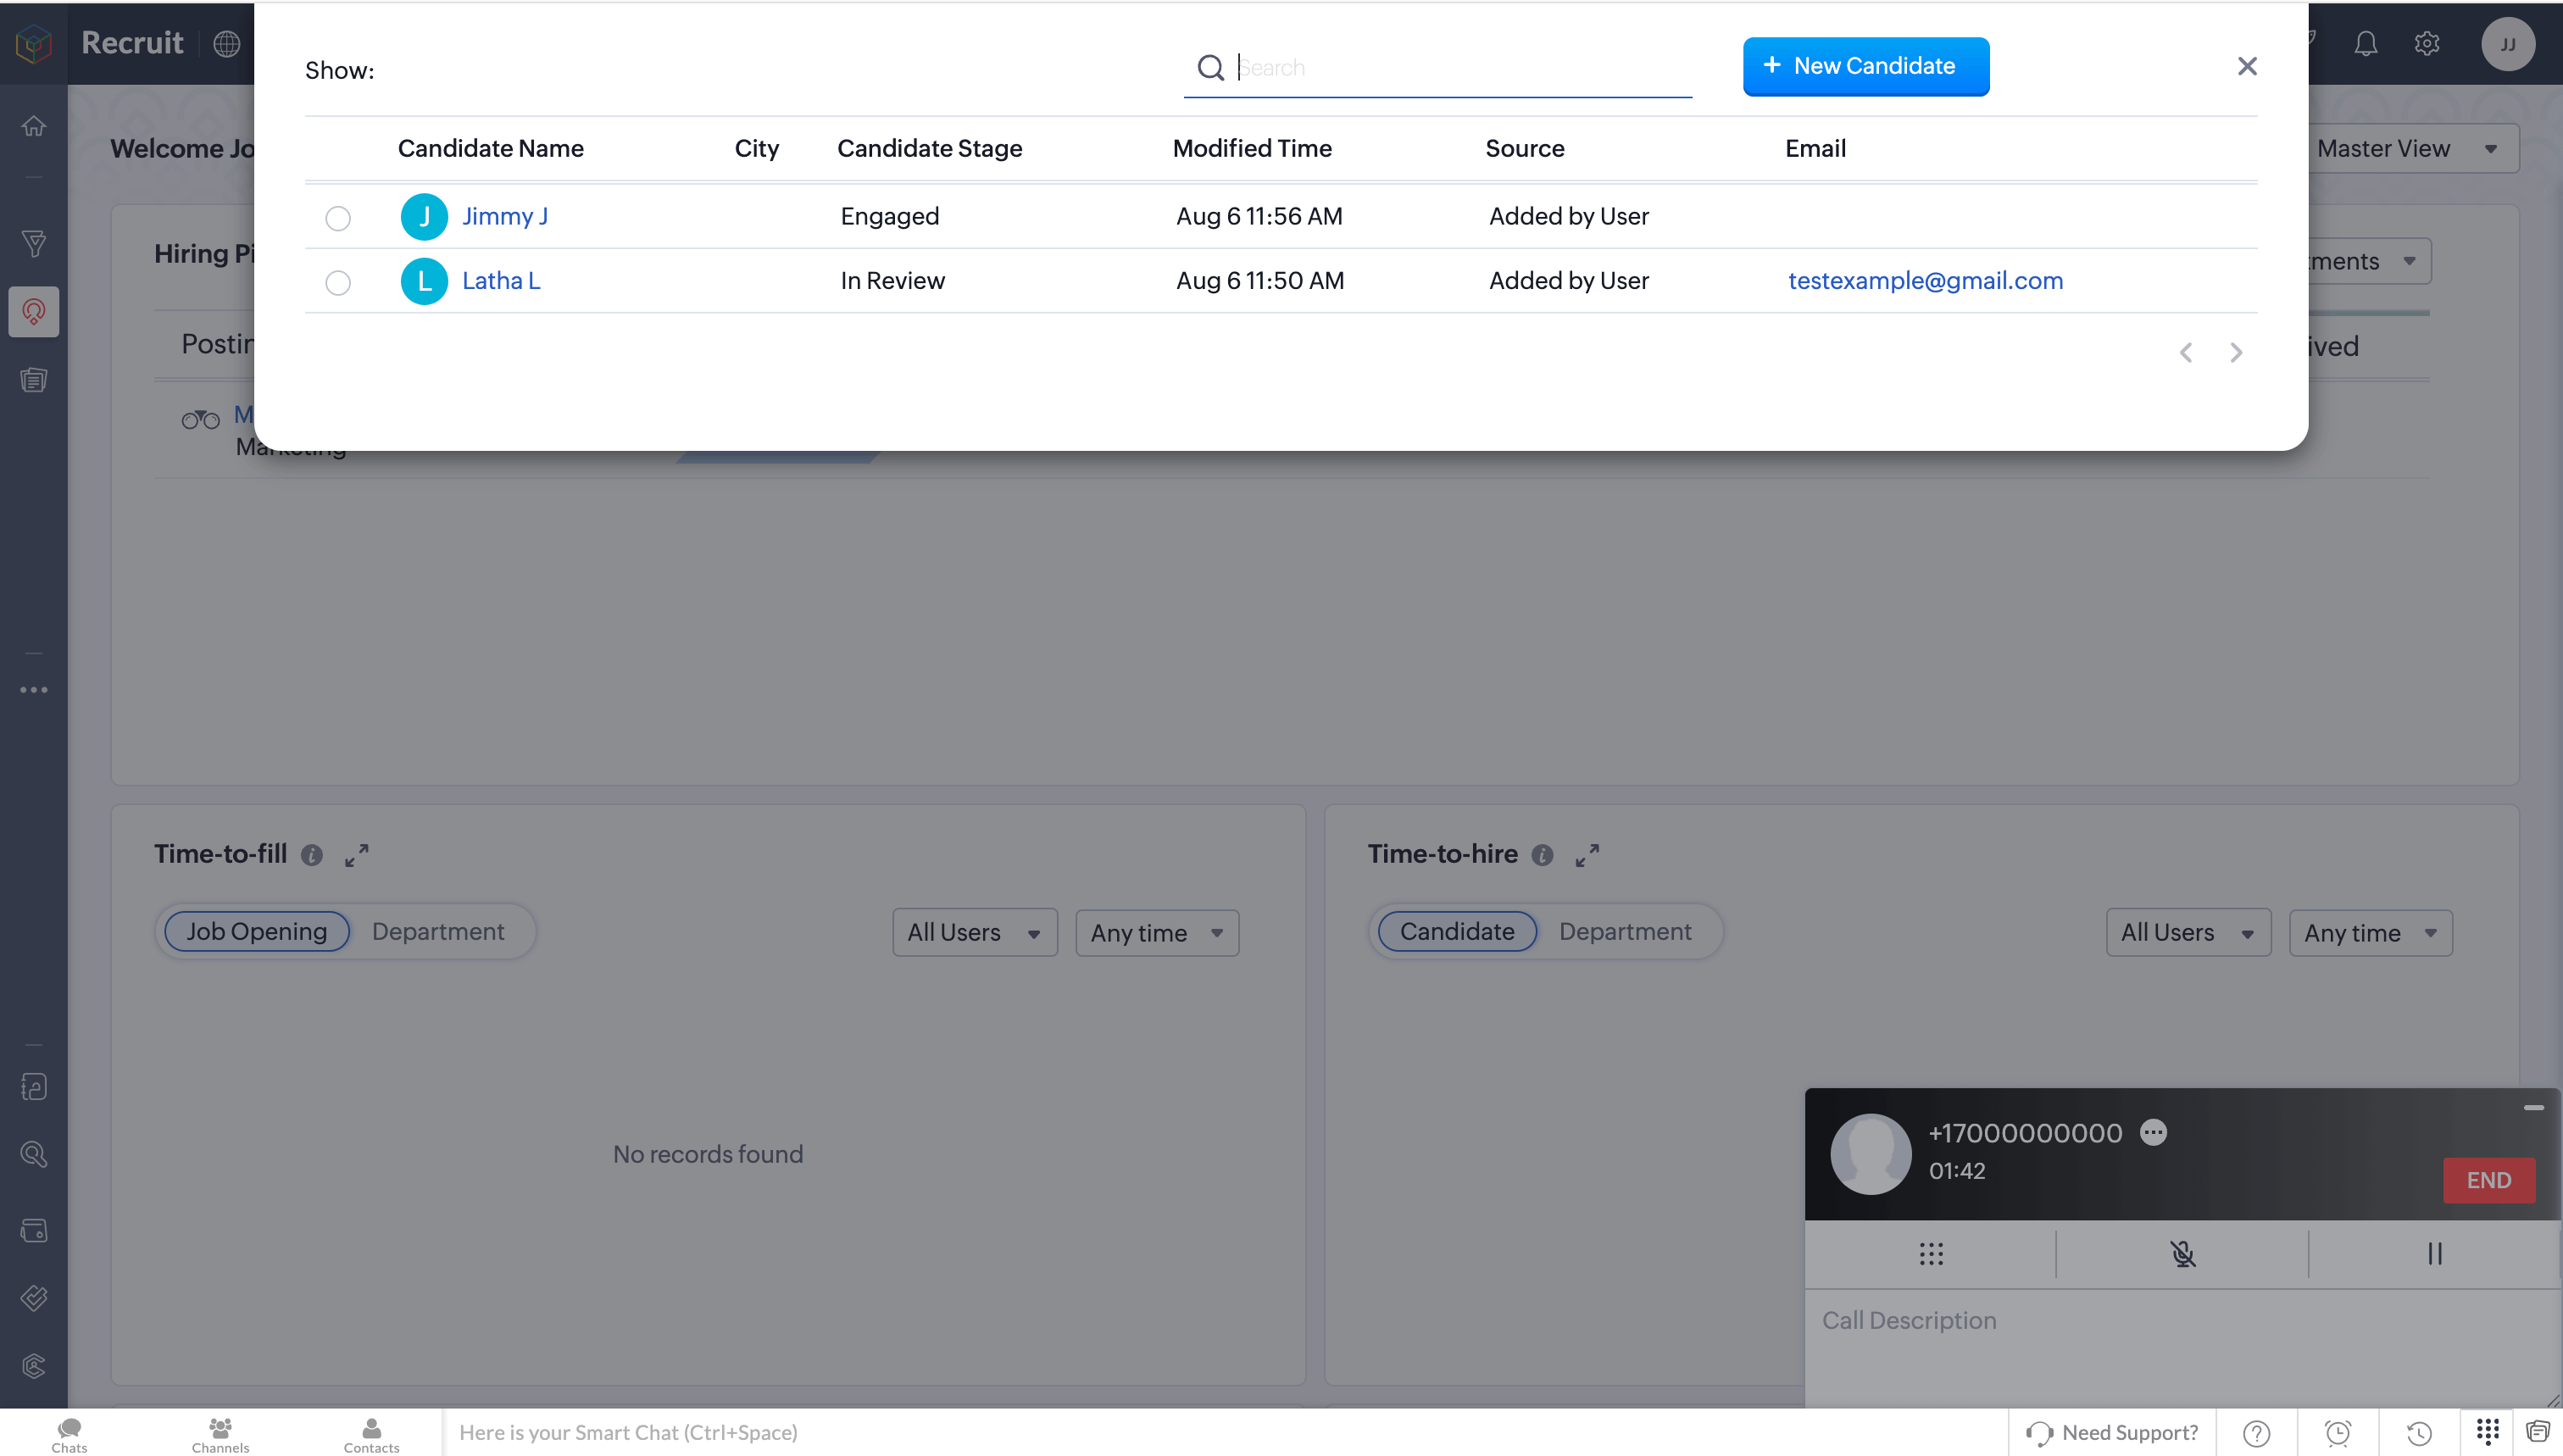Mute the ongoing call microphone
This screenshot has width=2563, height=1456.
point(2182,1254)
